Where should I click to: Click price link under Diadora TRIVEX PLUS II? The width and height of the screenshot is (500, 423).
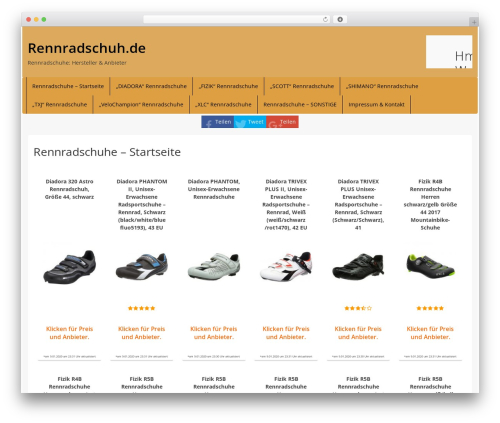[286, 333]
